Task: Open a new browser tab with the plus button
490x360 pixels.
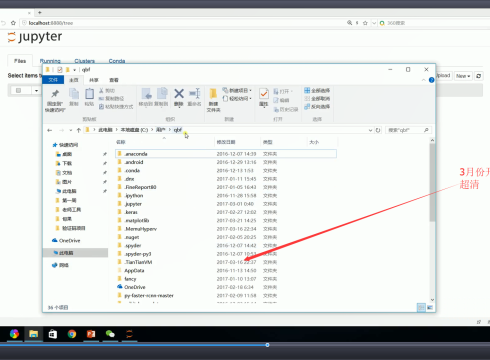Action: coord(40,13)
